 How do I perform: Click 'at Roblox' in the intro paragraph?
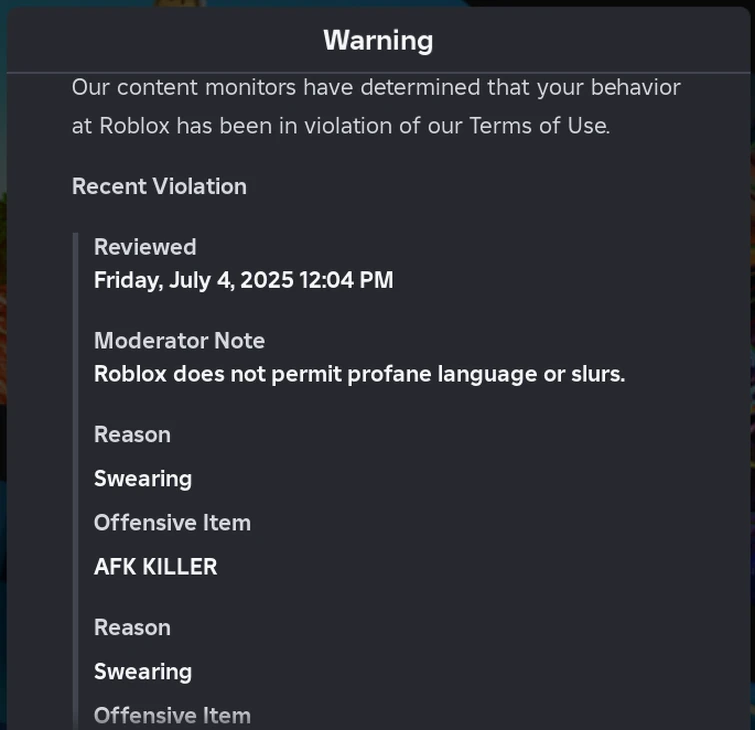pos(120,126)
